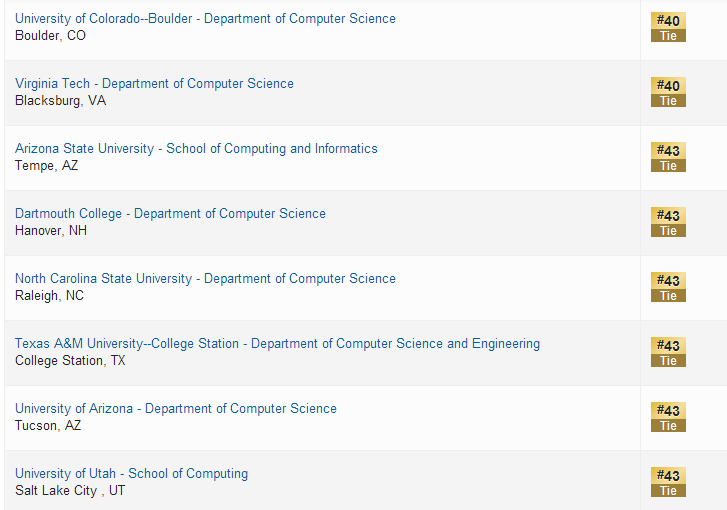The width and height of the screenshot is (727, 510).
Task: Open University of Utah School of Computing
Action: (x=131, y=474)
